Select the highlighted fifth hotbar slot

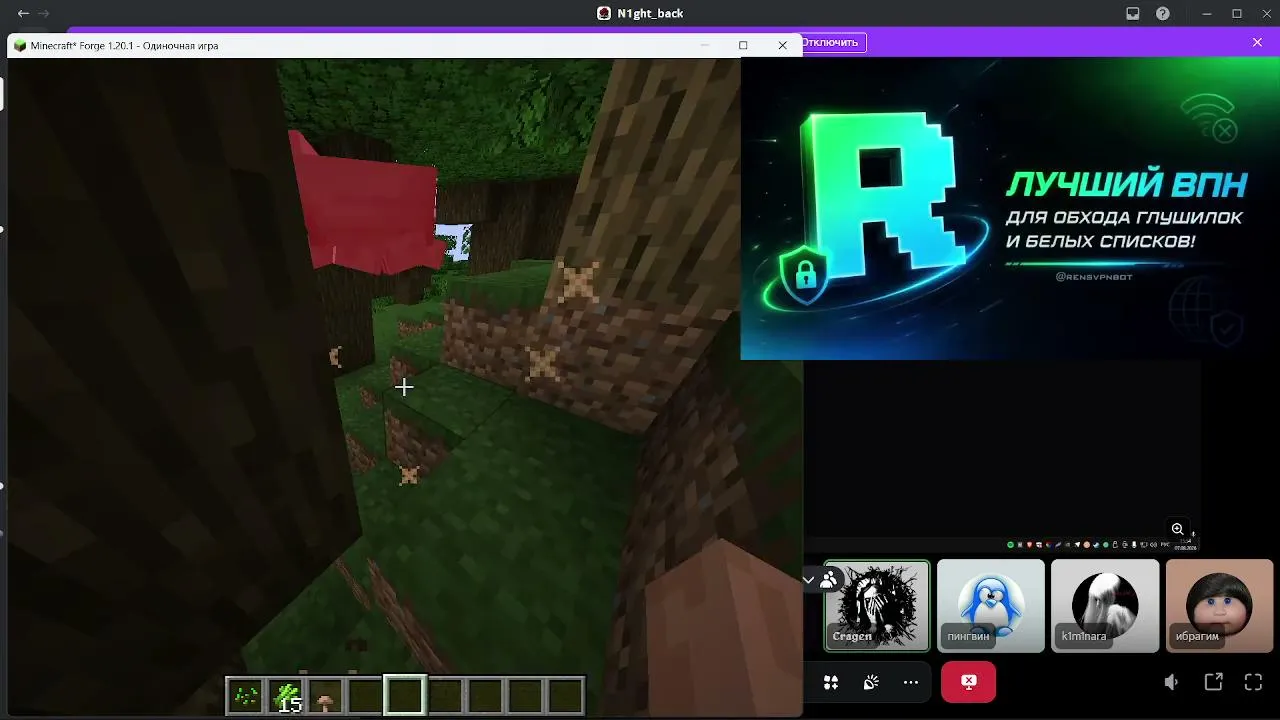click(405, 696)
